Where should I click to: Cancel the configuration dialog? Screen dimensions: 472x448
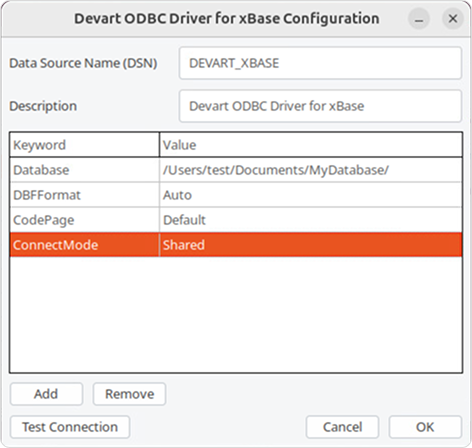pyautogui.click(x=342, y=427)
